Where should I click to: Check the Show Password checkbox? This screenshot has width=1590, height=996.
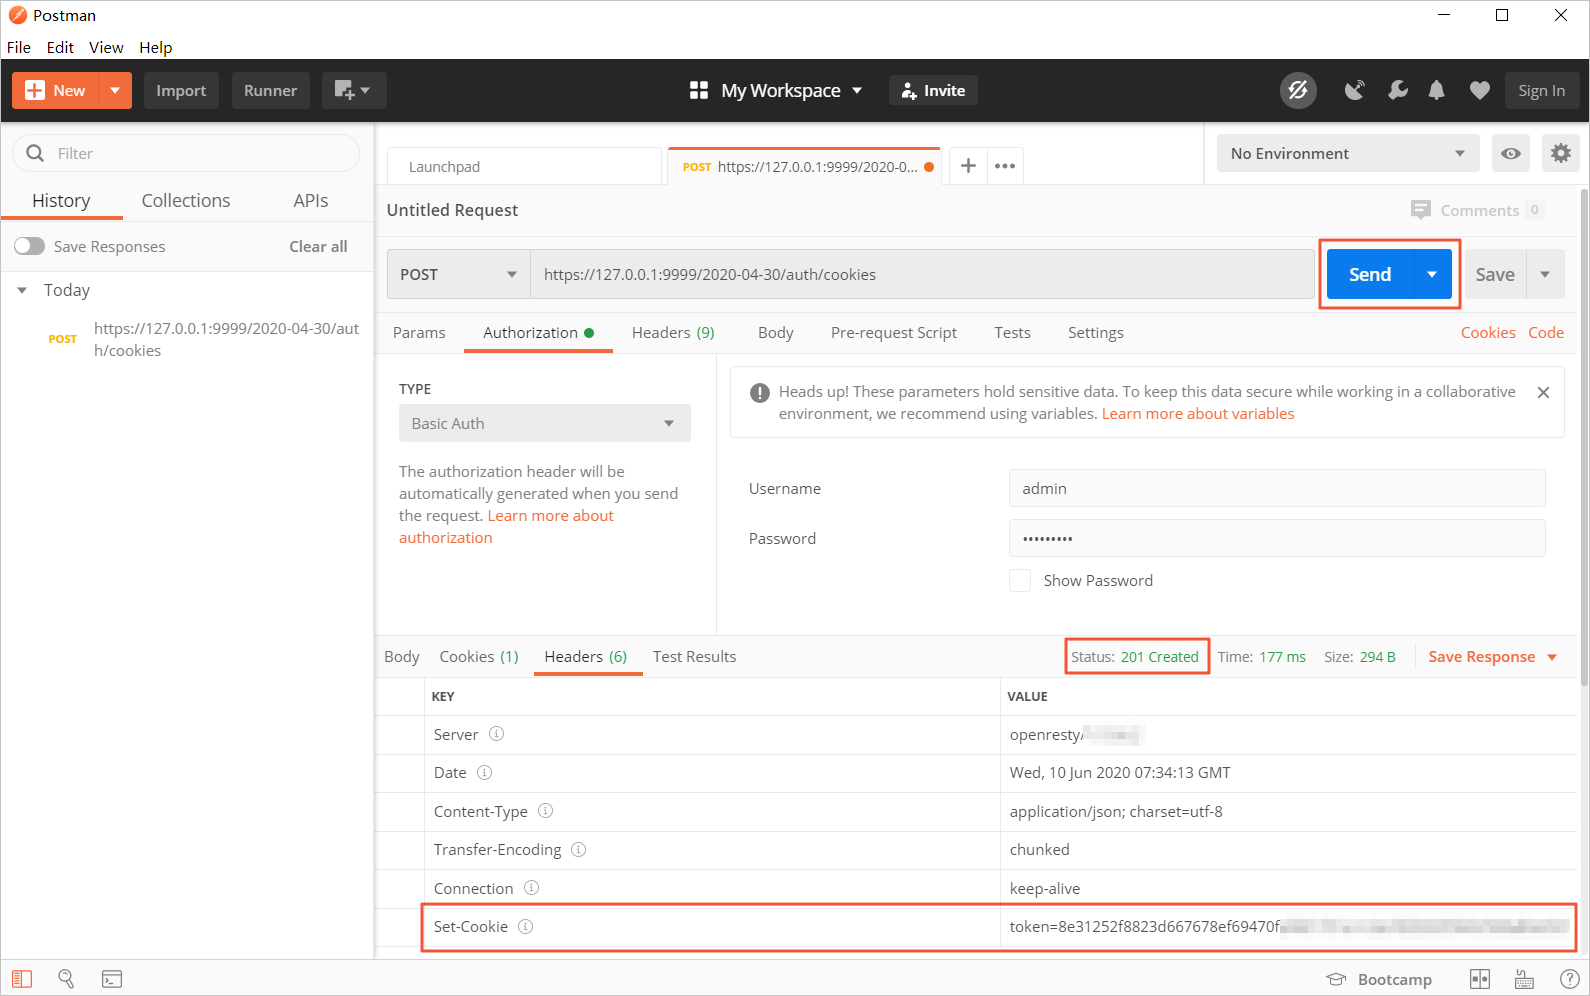pos(1020,580)
